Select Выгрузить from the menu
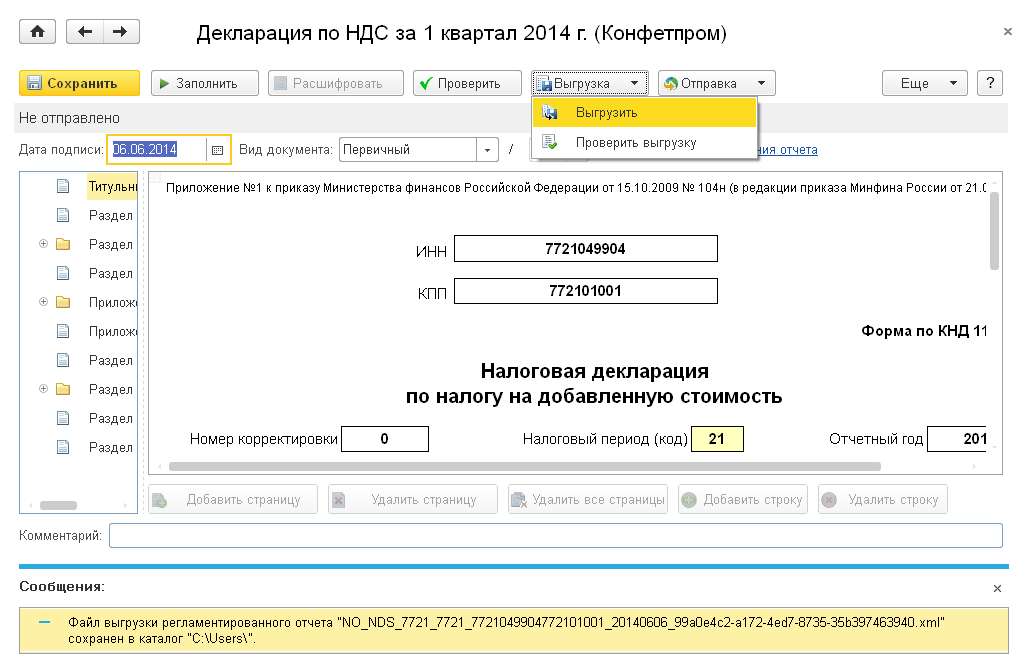The width and height of the screenshot is (1030, 668). [606, 113]
